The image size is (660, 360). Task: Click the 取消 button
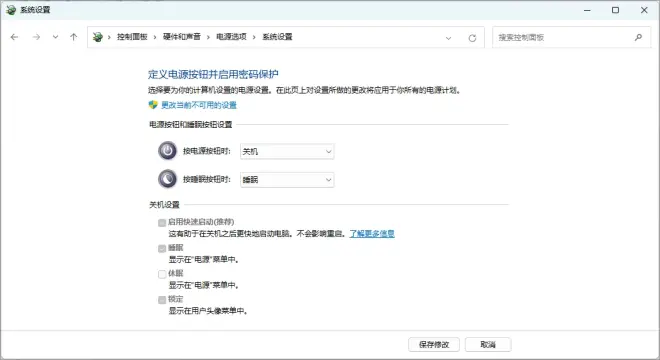point(488,344)
